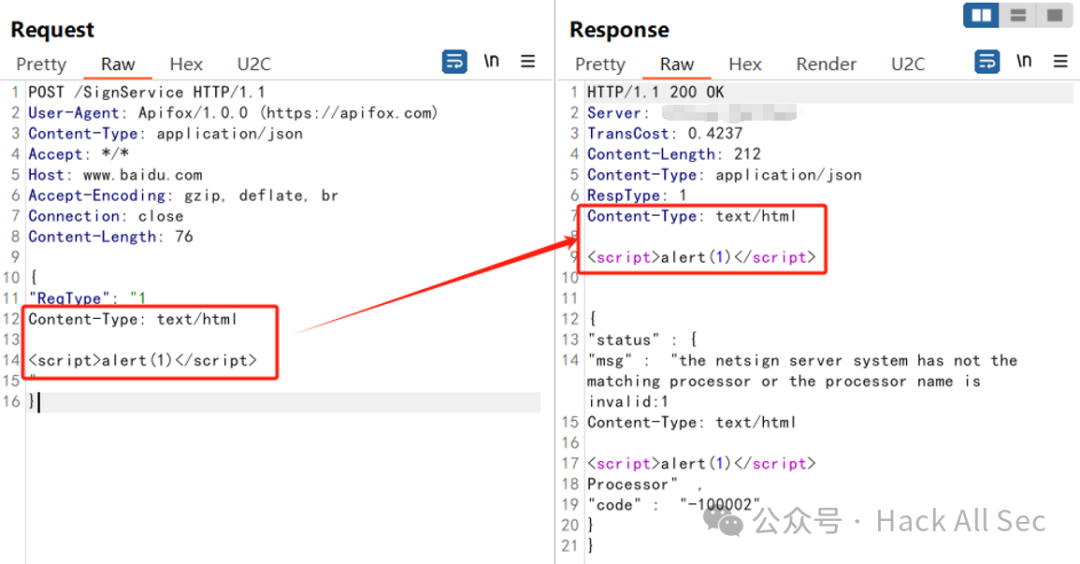The image size is (1080, 564).
Task: Open Request panel options menu
Action: pos(528,61)
